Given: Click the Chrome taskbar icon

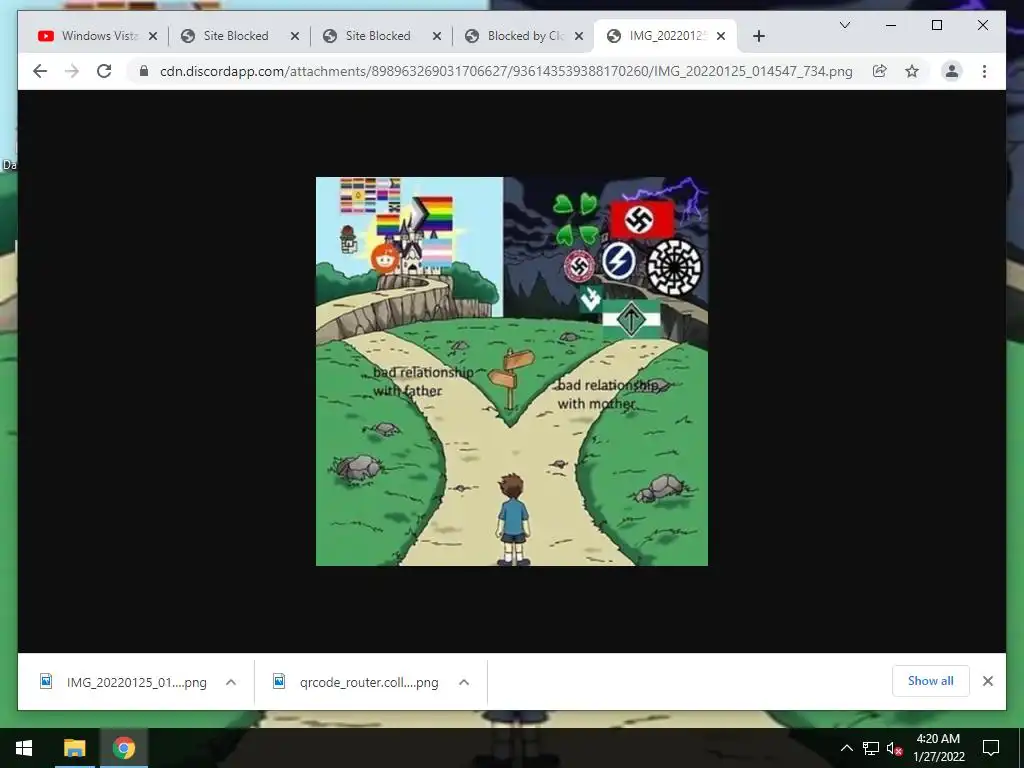Looking at the screenshot, I should tap(123, 748).
